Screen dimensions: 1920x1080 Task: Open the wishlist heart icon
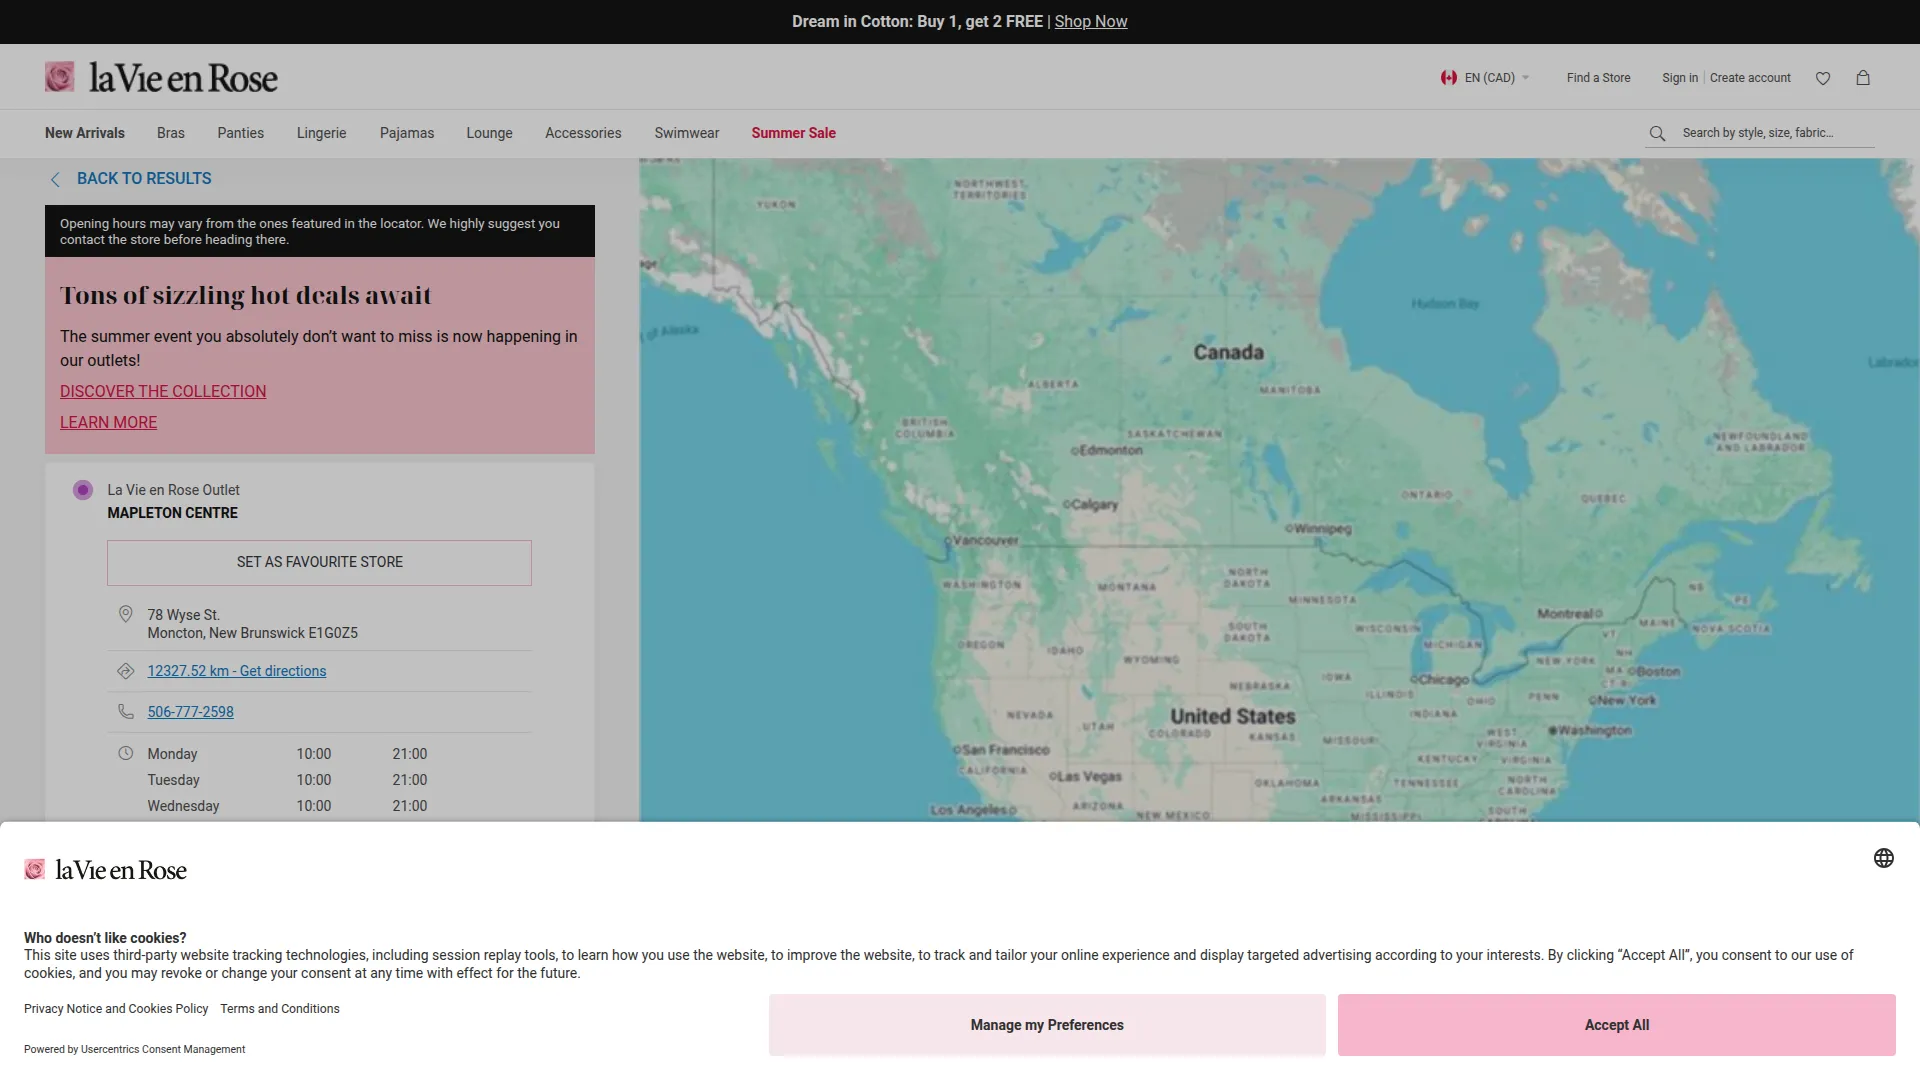tap(1823, 78)
